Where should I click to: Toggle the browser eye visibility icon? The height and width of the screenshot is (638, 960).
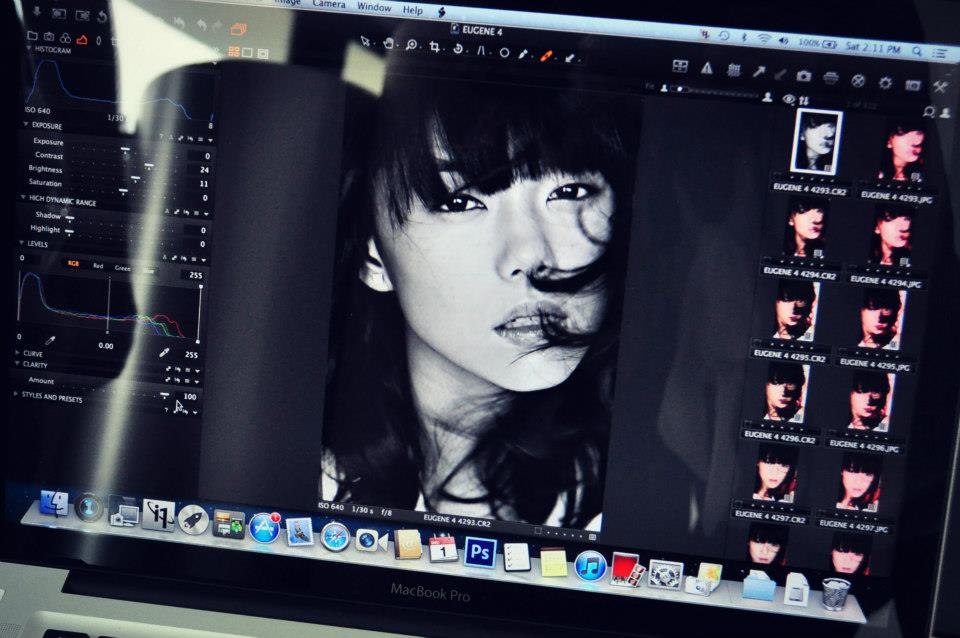pyautogui.click(x=789, y=99)
